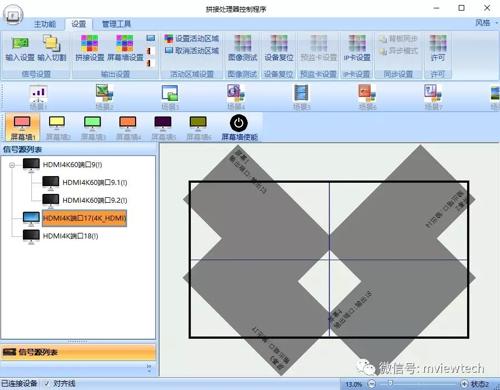The height and width of the screenshot is (390, 500).
Task: Select the 场景4 scene icon
Action: pos(236,97)
